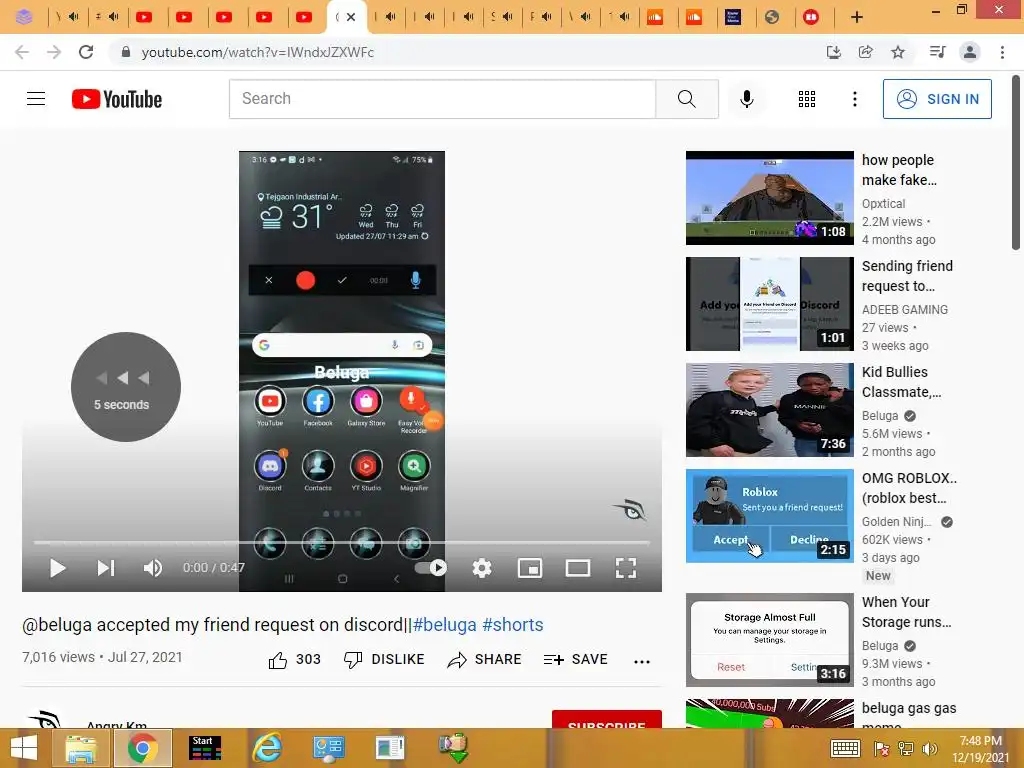1024x768 pixels.
Task: Click SAVE to playlist
Action: 575,660
